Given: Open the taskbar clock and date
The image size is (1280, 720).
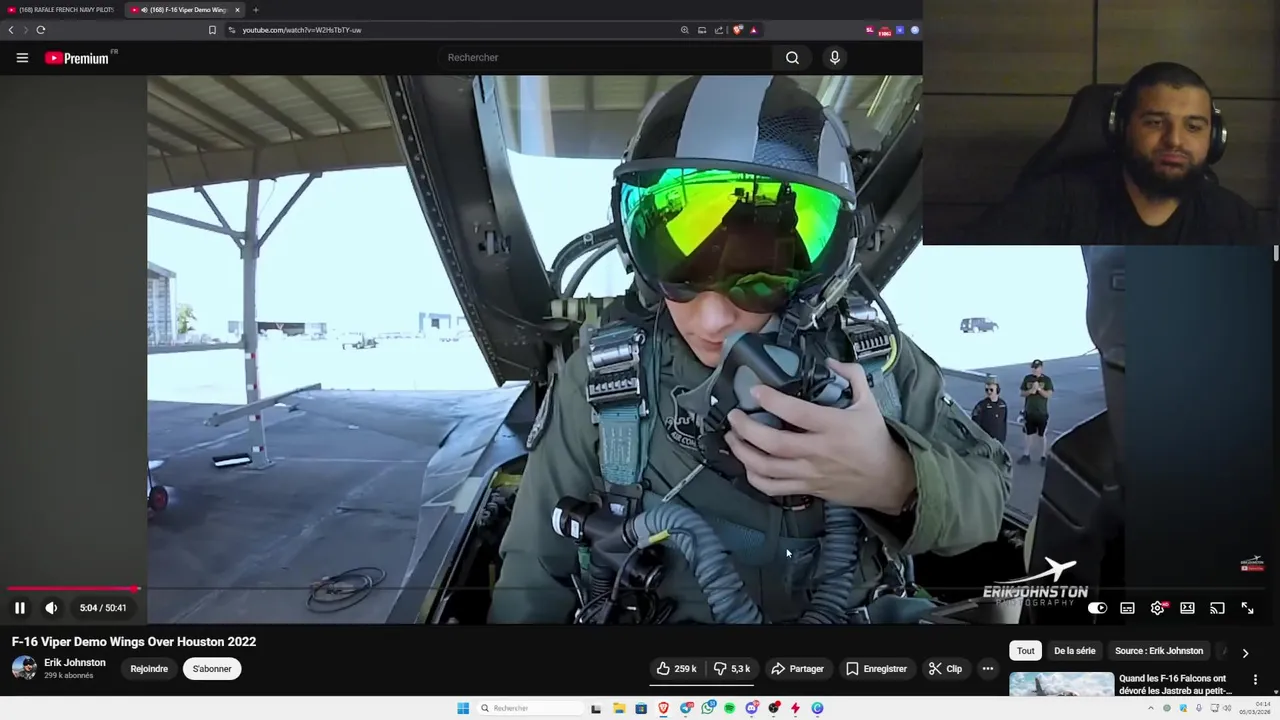Looking at the screenshot, I should click(1255, 708).
